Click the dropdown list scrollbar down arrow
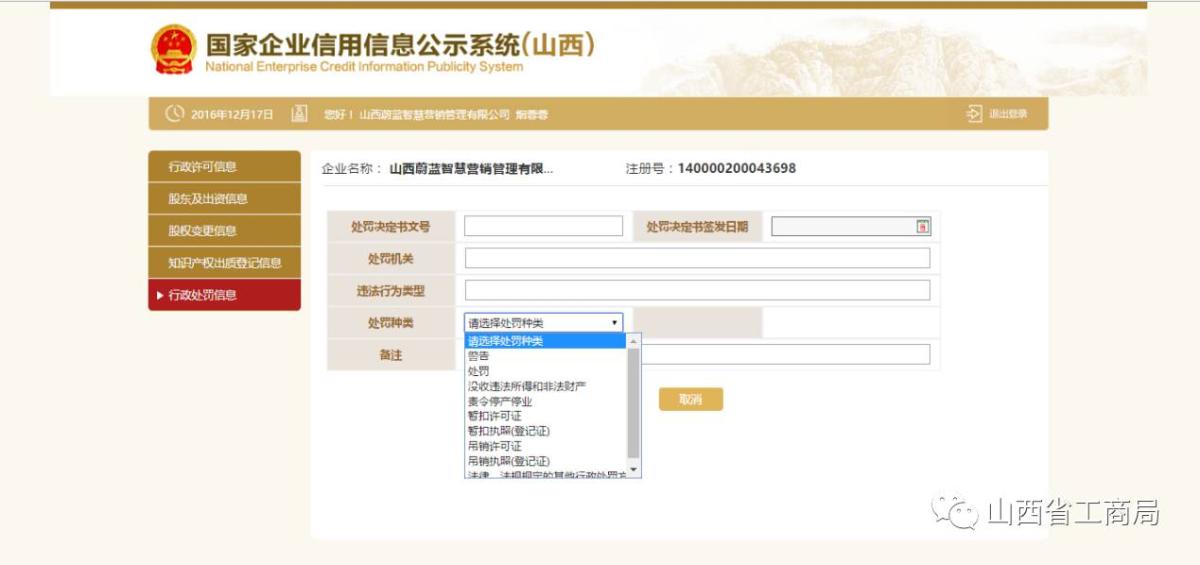This screenshot has width=1200, height=565. point(633,470)
